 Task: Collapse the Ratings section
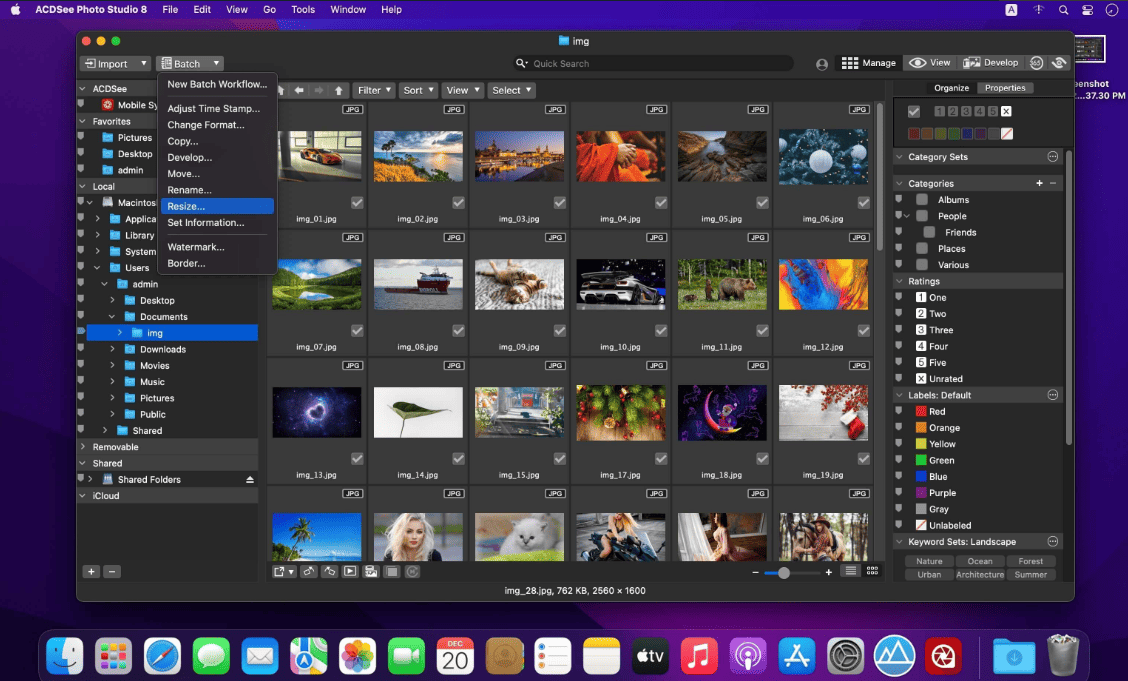click(x=899, y=282)
